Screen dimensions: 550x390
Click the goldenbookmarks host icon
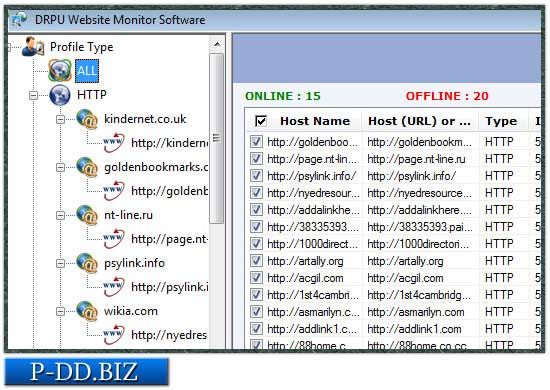pos(87,167)
